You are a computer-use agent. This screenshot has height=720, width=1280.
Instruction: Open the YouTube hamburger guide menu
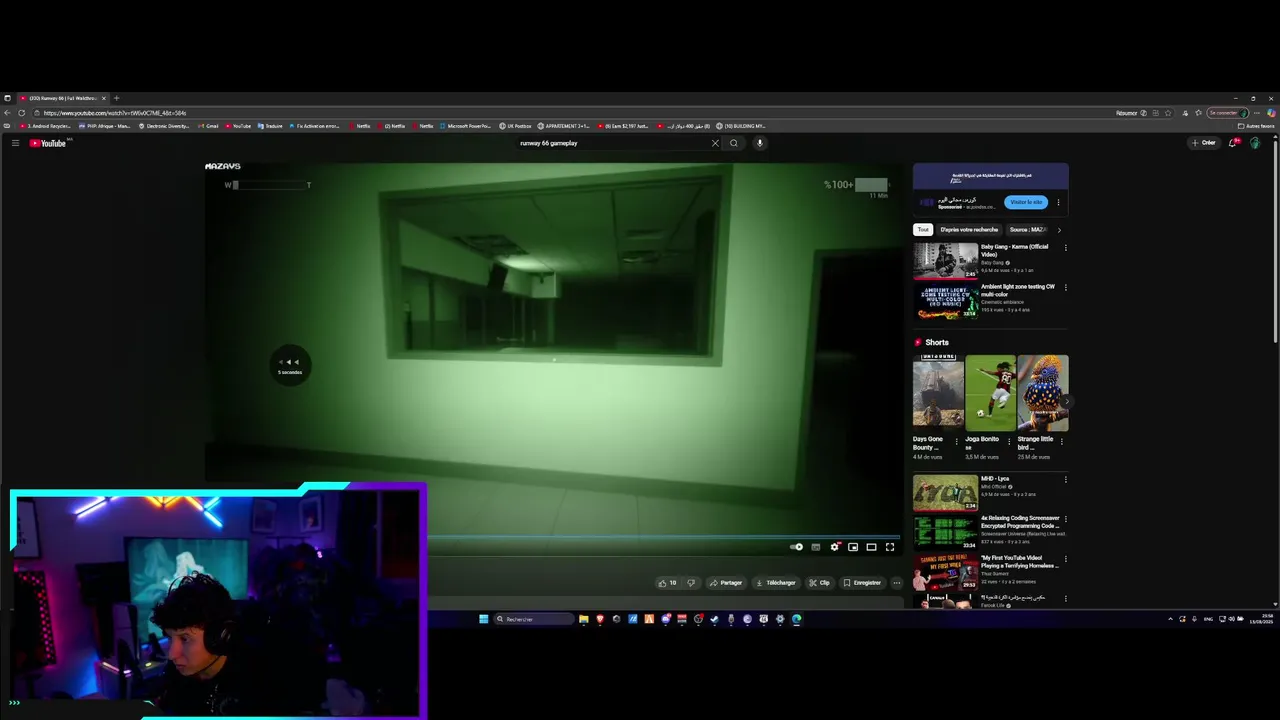click(15, 143)
